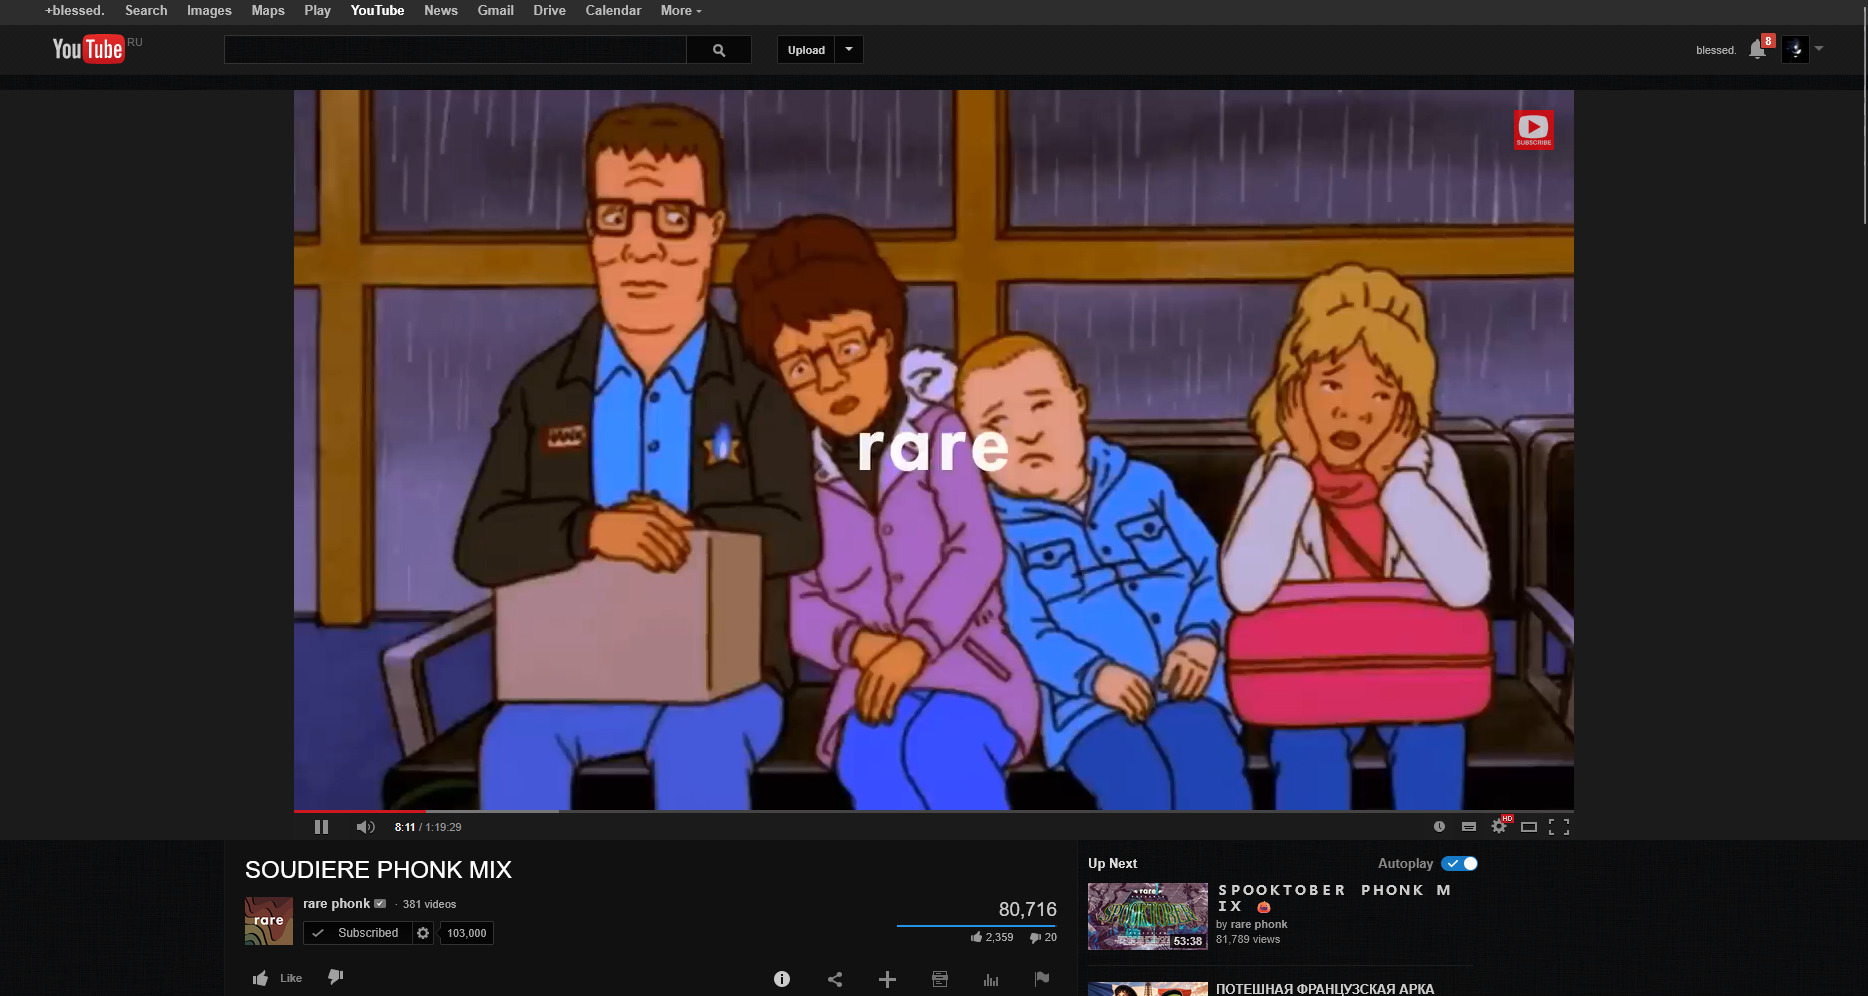
Task: Click the 2,359 likes count
Action: pos(999,937)
